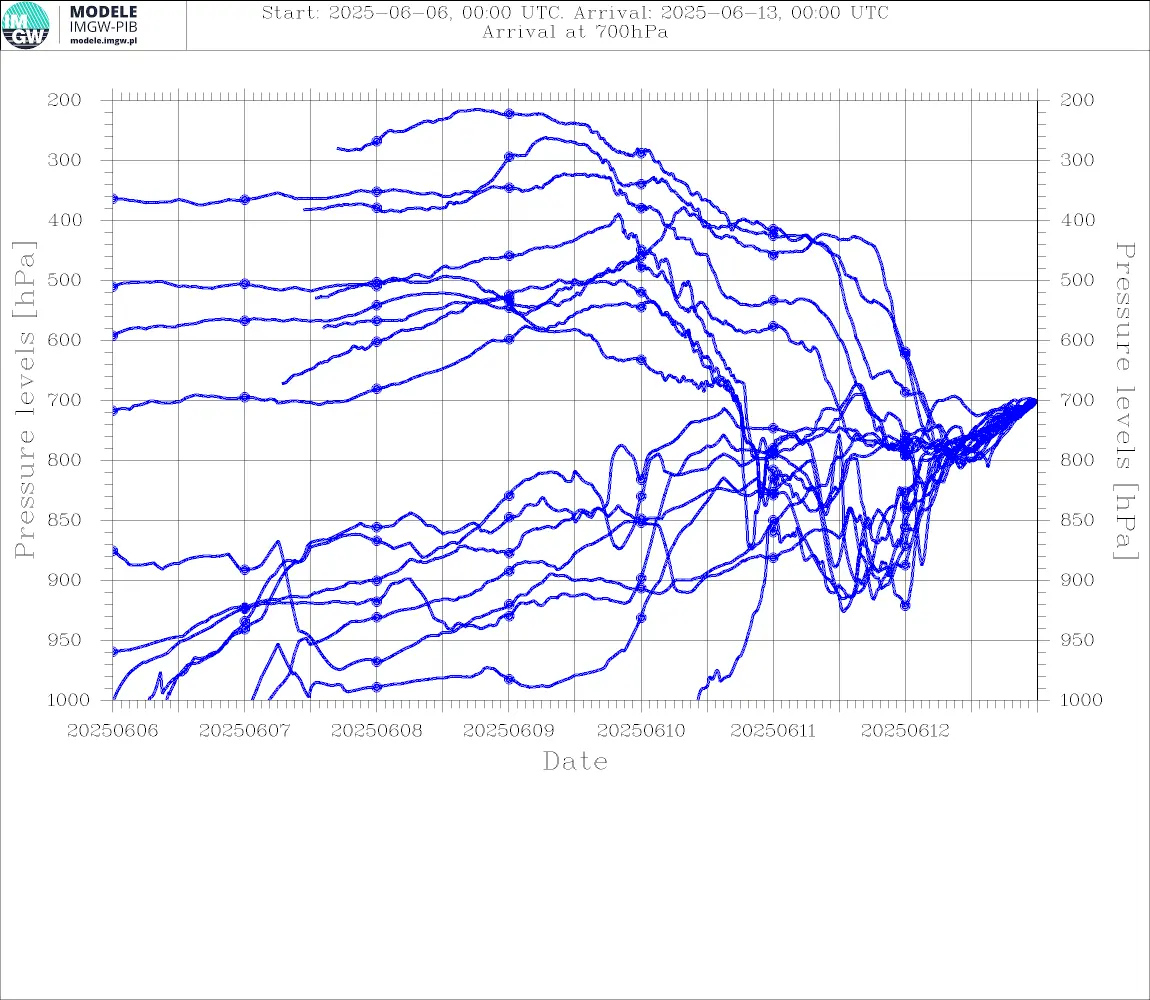
Task: Click the right axis 500 label
Action: tap(1077, 280)
